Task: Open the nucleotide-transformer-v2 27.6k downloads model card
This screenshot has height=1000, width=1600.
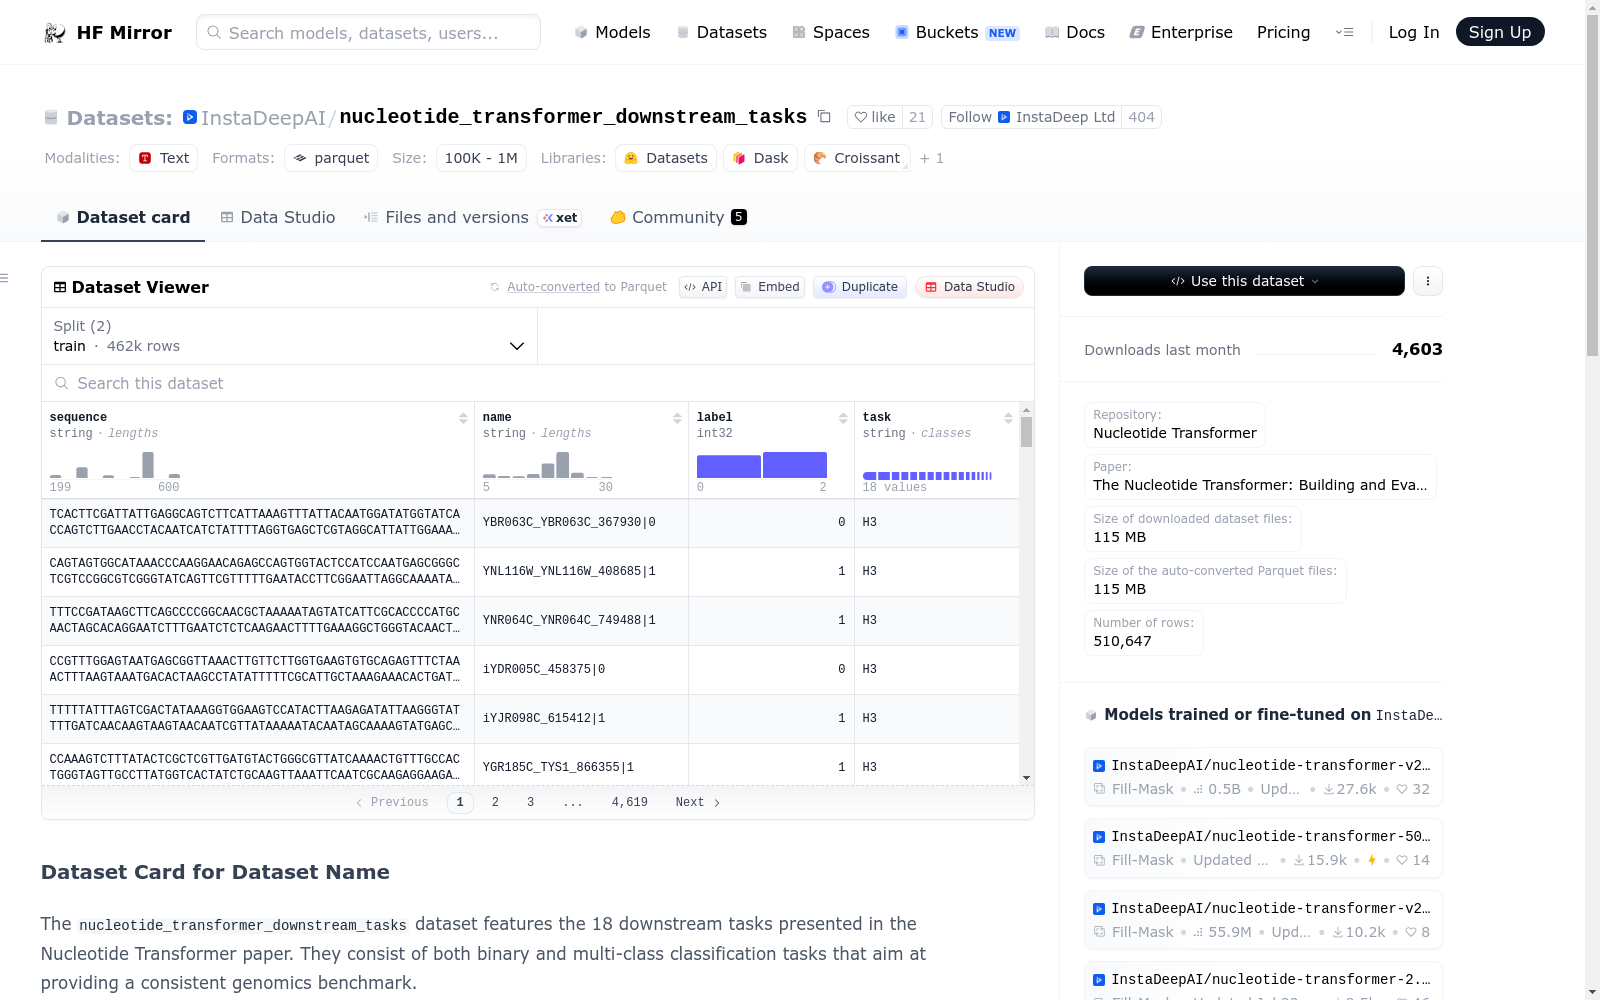Action: tap(1263, 777)
